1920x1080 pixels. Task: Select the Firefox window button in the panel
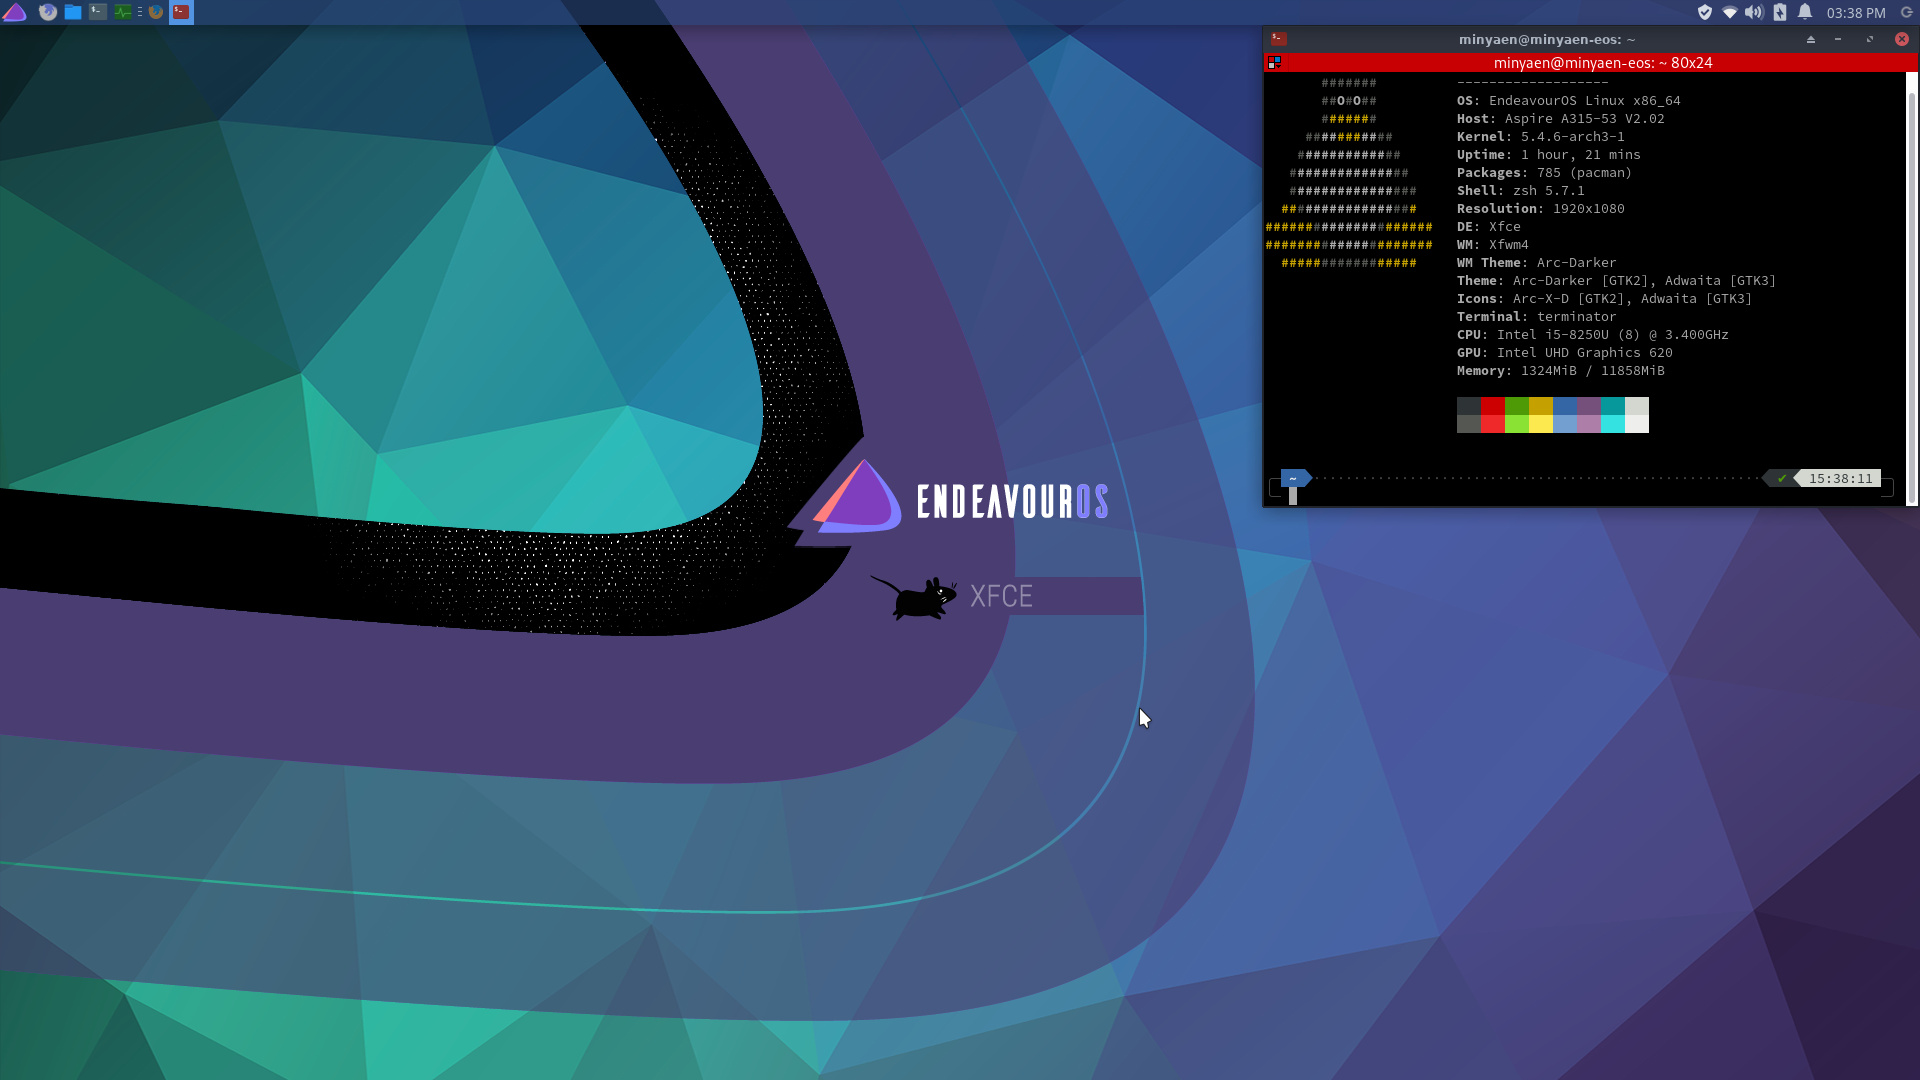click(x=156, y=12)
